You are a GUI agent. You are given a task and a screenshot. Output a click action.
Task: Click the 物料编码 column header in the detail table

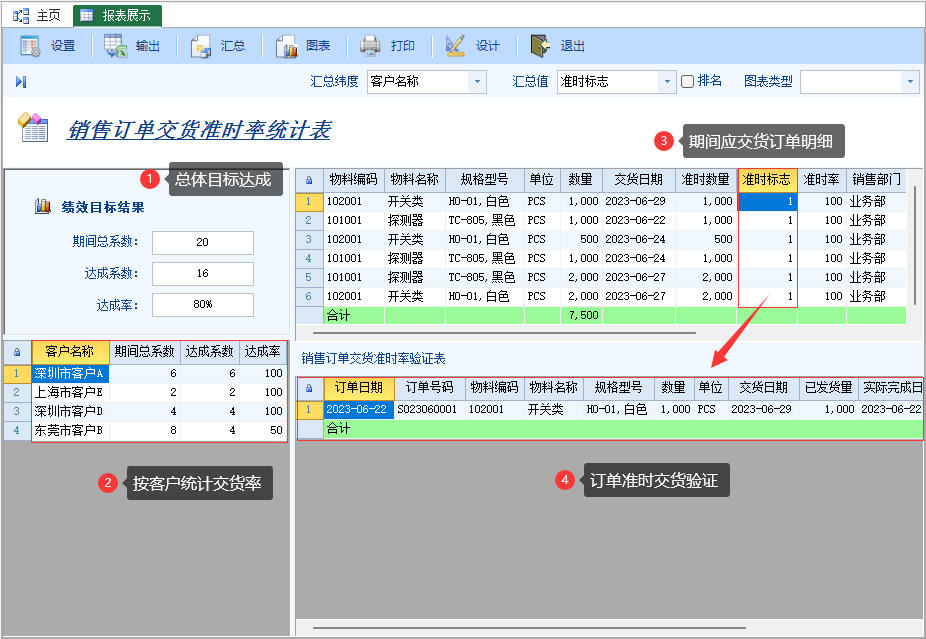354,180
